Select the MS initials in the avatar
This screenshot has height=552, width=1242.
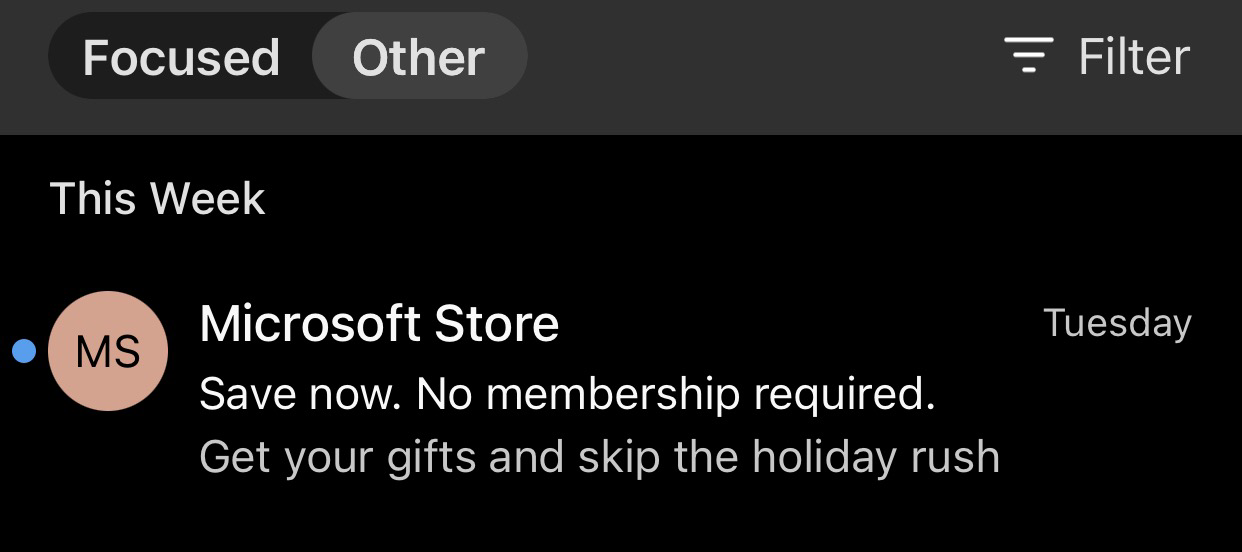(x=108, y=352)
